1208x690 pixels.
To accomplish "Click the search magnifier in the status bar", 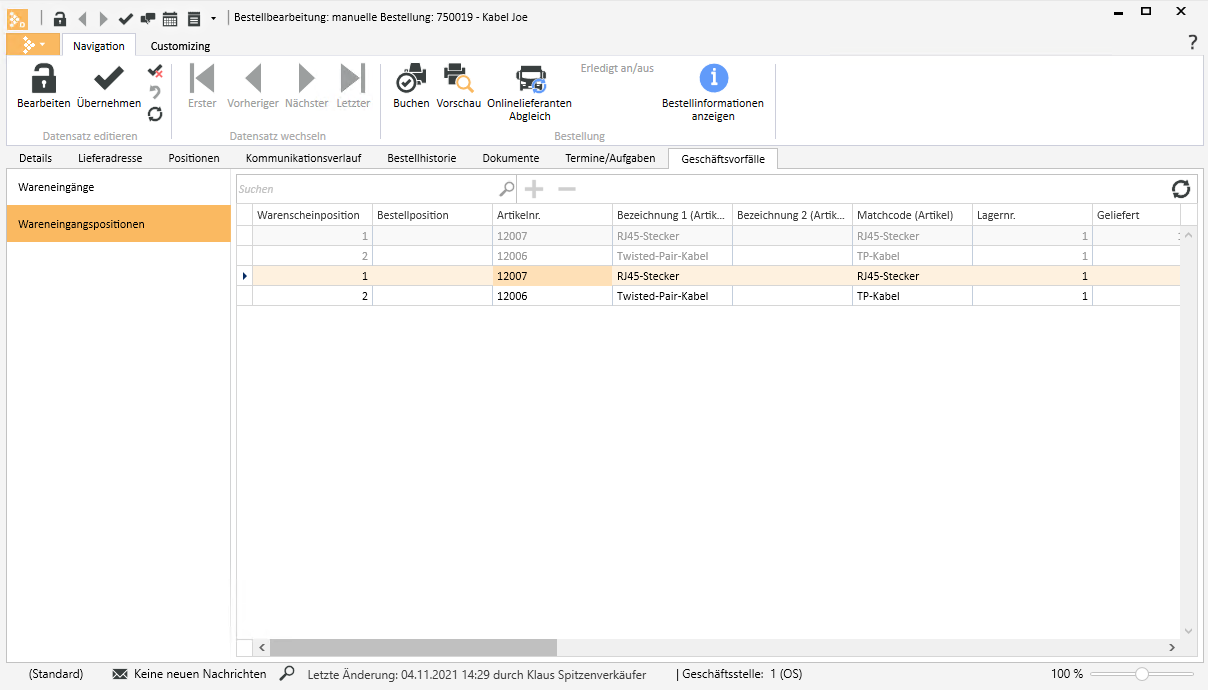I will pos(287,674).
